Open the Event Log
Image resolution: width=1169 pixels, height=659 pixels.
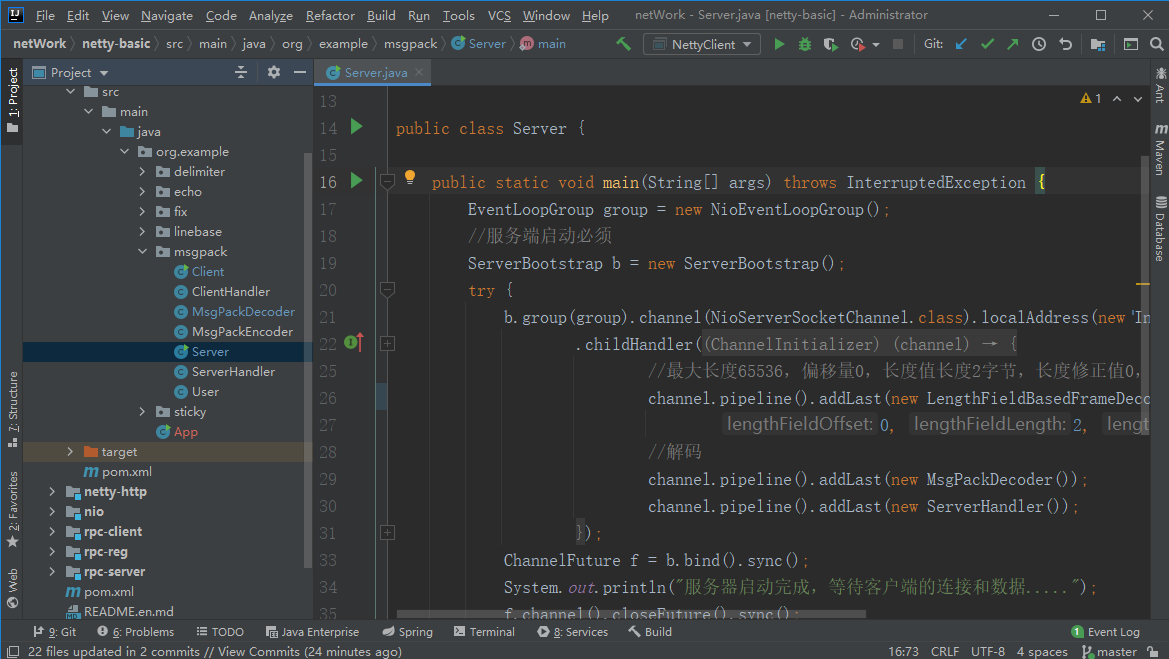pos(1106,631)
